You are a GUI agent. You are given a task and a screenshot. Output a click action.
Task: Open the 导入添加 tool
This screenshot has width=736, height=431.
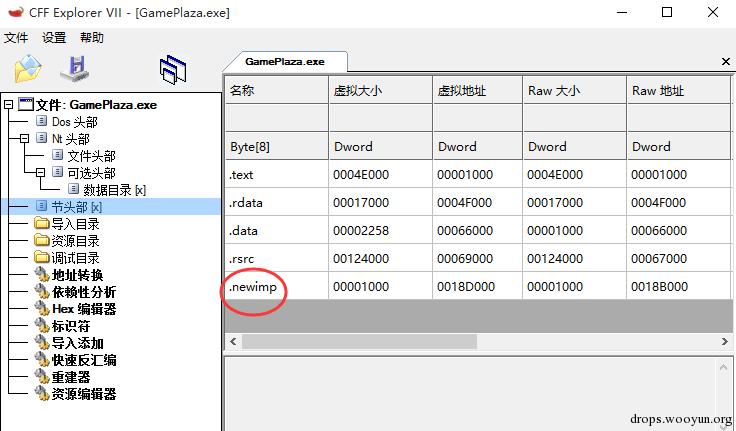[77, 343]
